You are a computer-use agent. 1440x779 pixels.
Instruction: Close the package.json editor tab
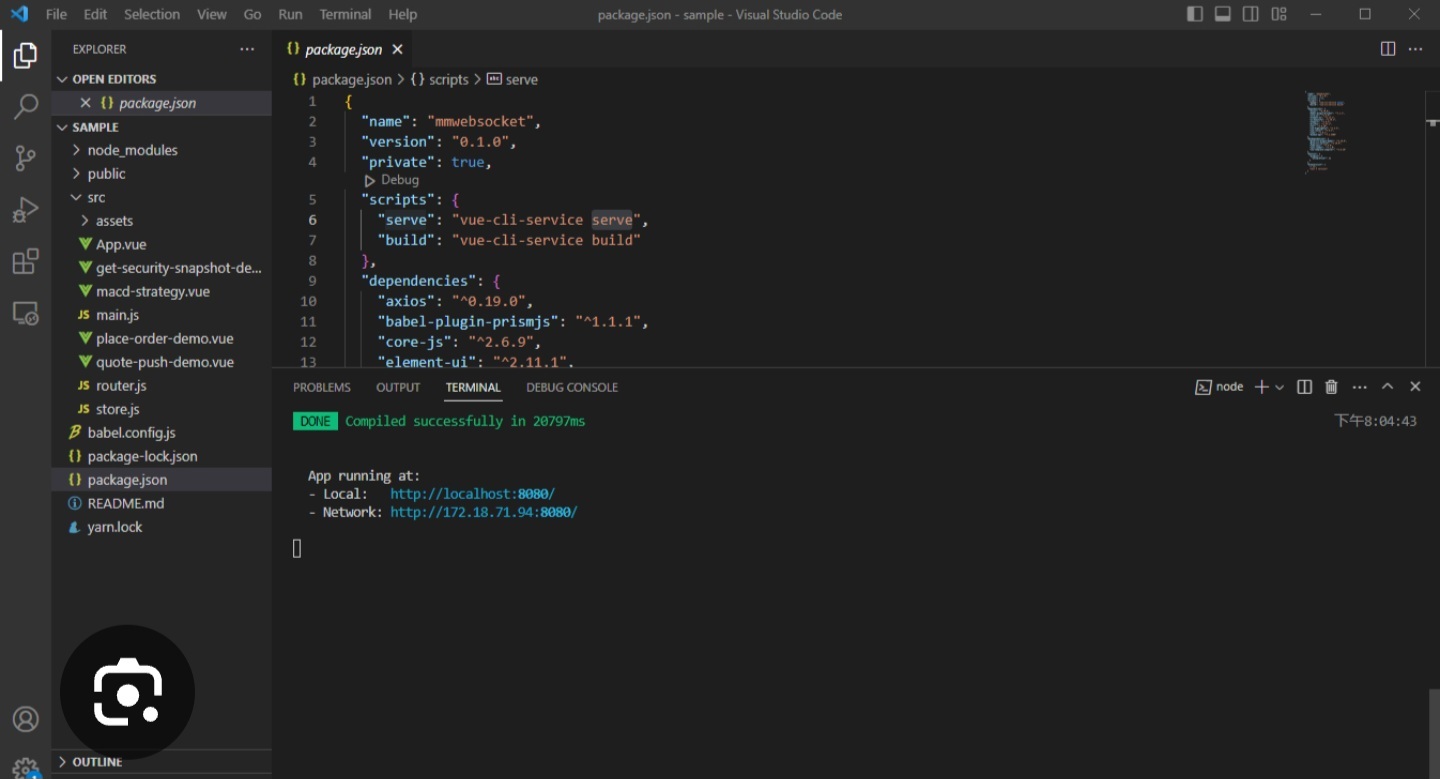tap(397, 49)
